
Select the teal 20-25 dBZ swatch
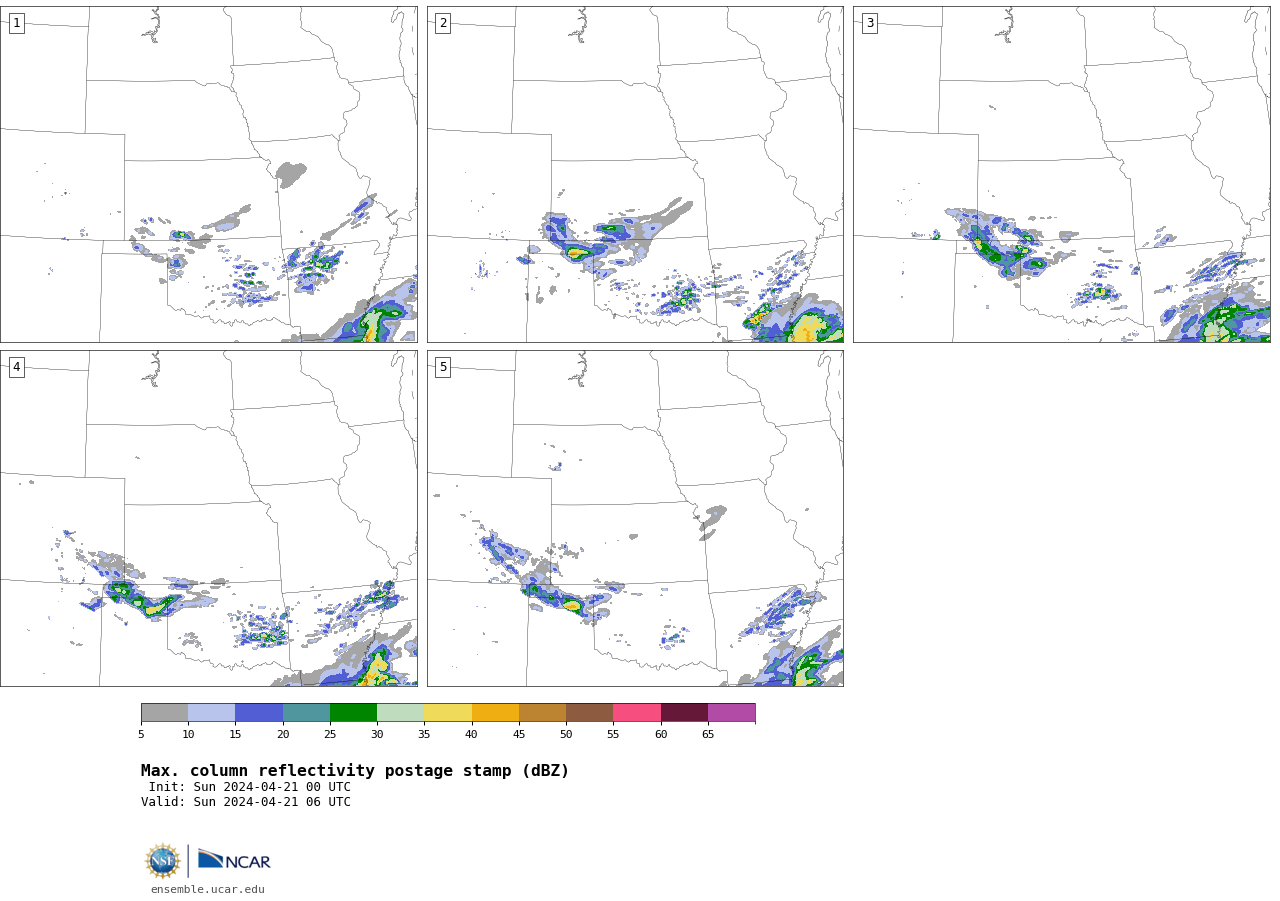pos(306,713)
